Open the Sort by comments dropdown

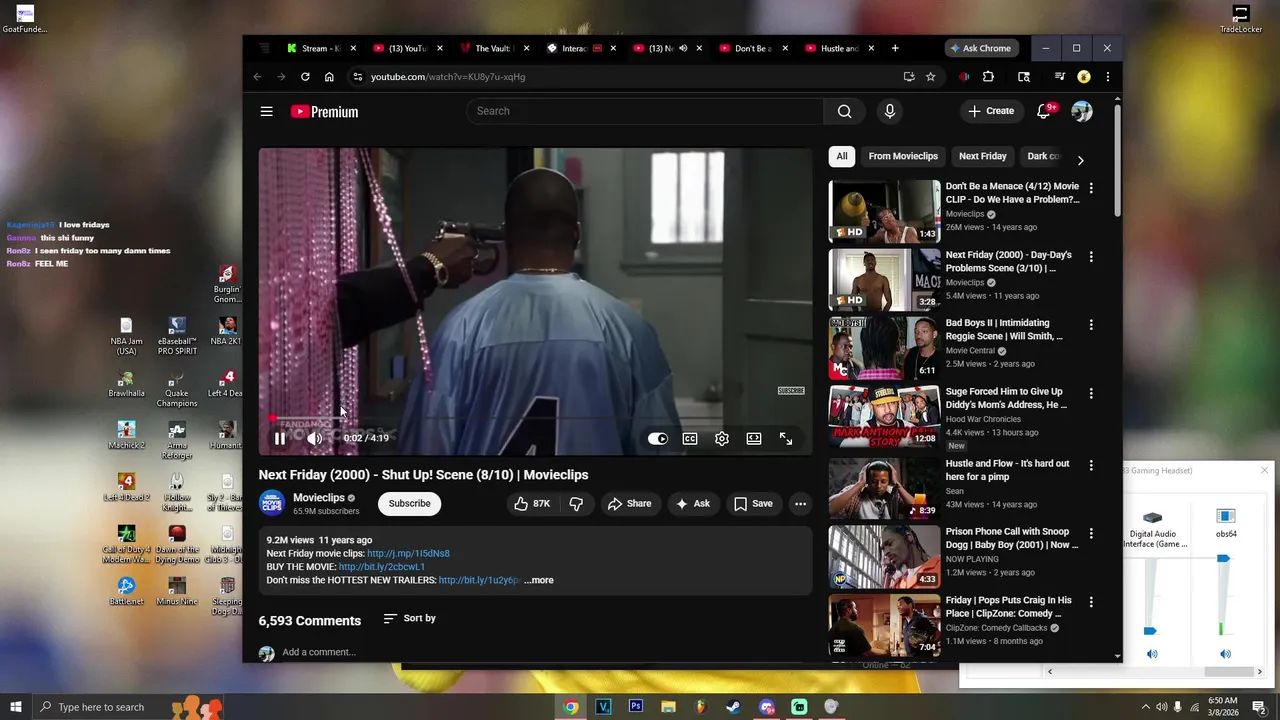coord(410,618)
